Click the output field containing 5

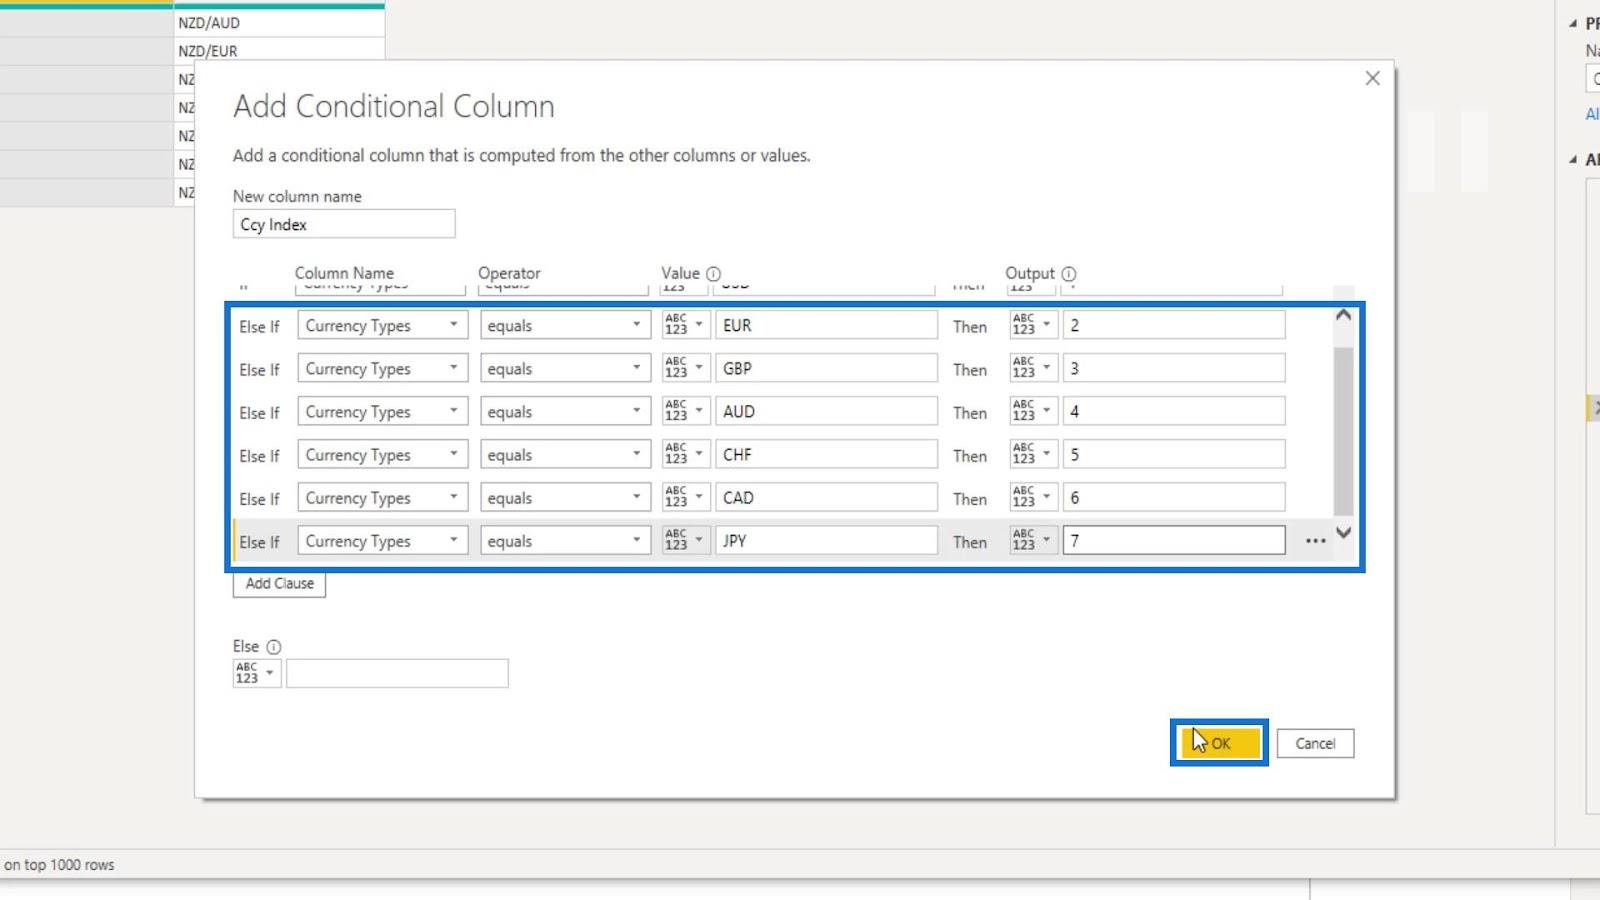click(x=1174, y=454)
